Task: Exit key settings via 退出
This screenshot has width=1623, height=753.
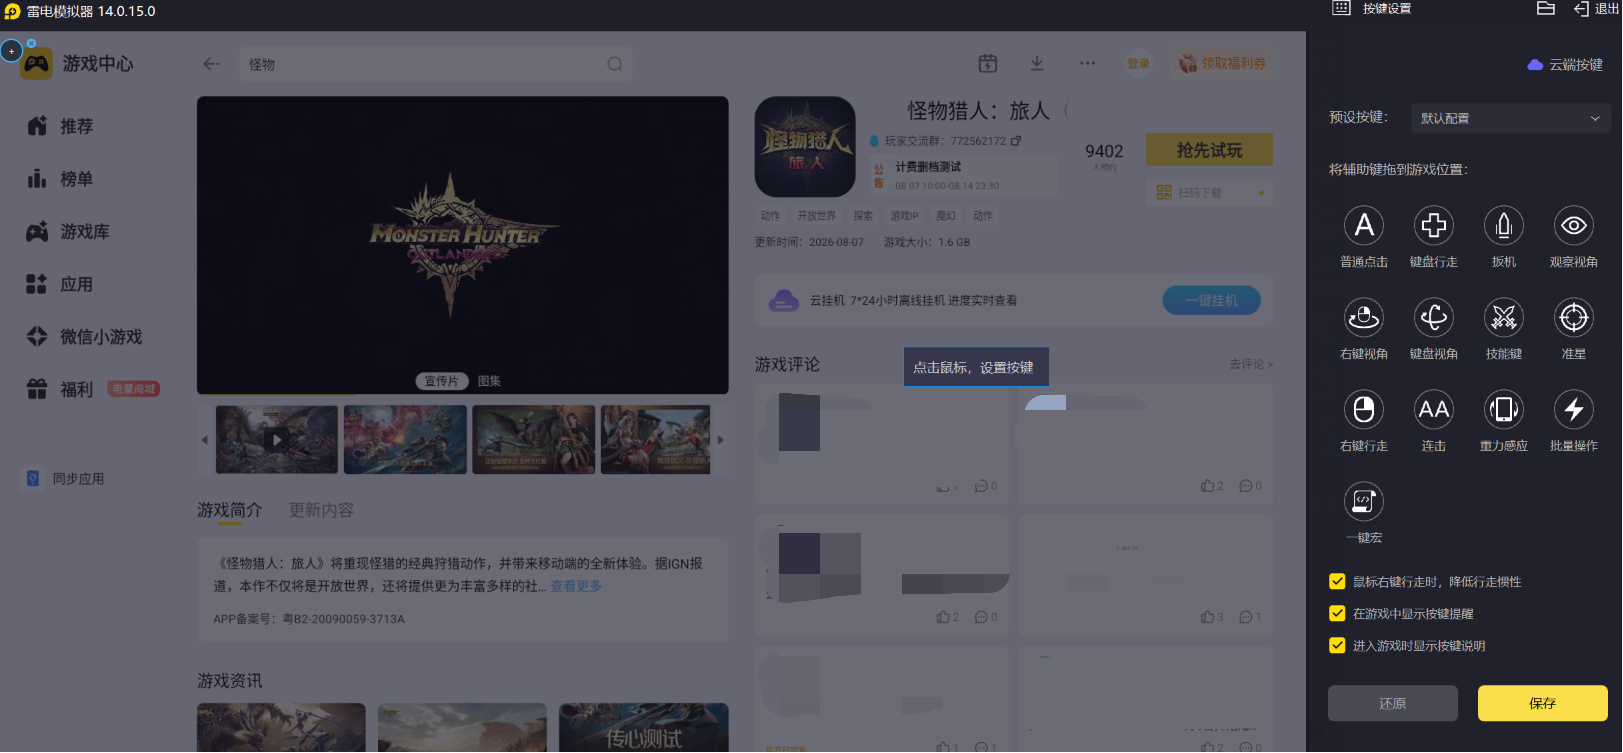Action: (1596, 9)
